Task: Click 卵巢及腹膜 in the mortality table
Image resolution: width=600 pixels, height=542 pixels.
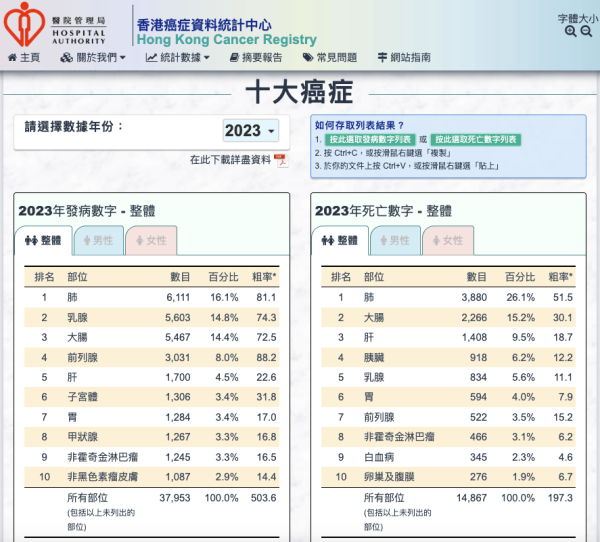Action: click(389, 477)
